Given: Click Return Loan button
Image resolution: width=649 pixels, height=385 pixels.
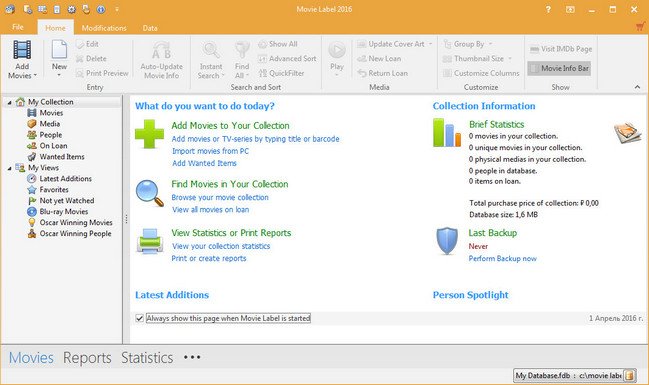Looking at the screenshot, I should click(x=383, y=73).
